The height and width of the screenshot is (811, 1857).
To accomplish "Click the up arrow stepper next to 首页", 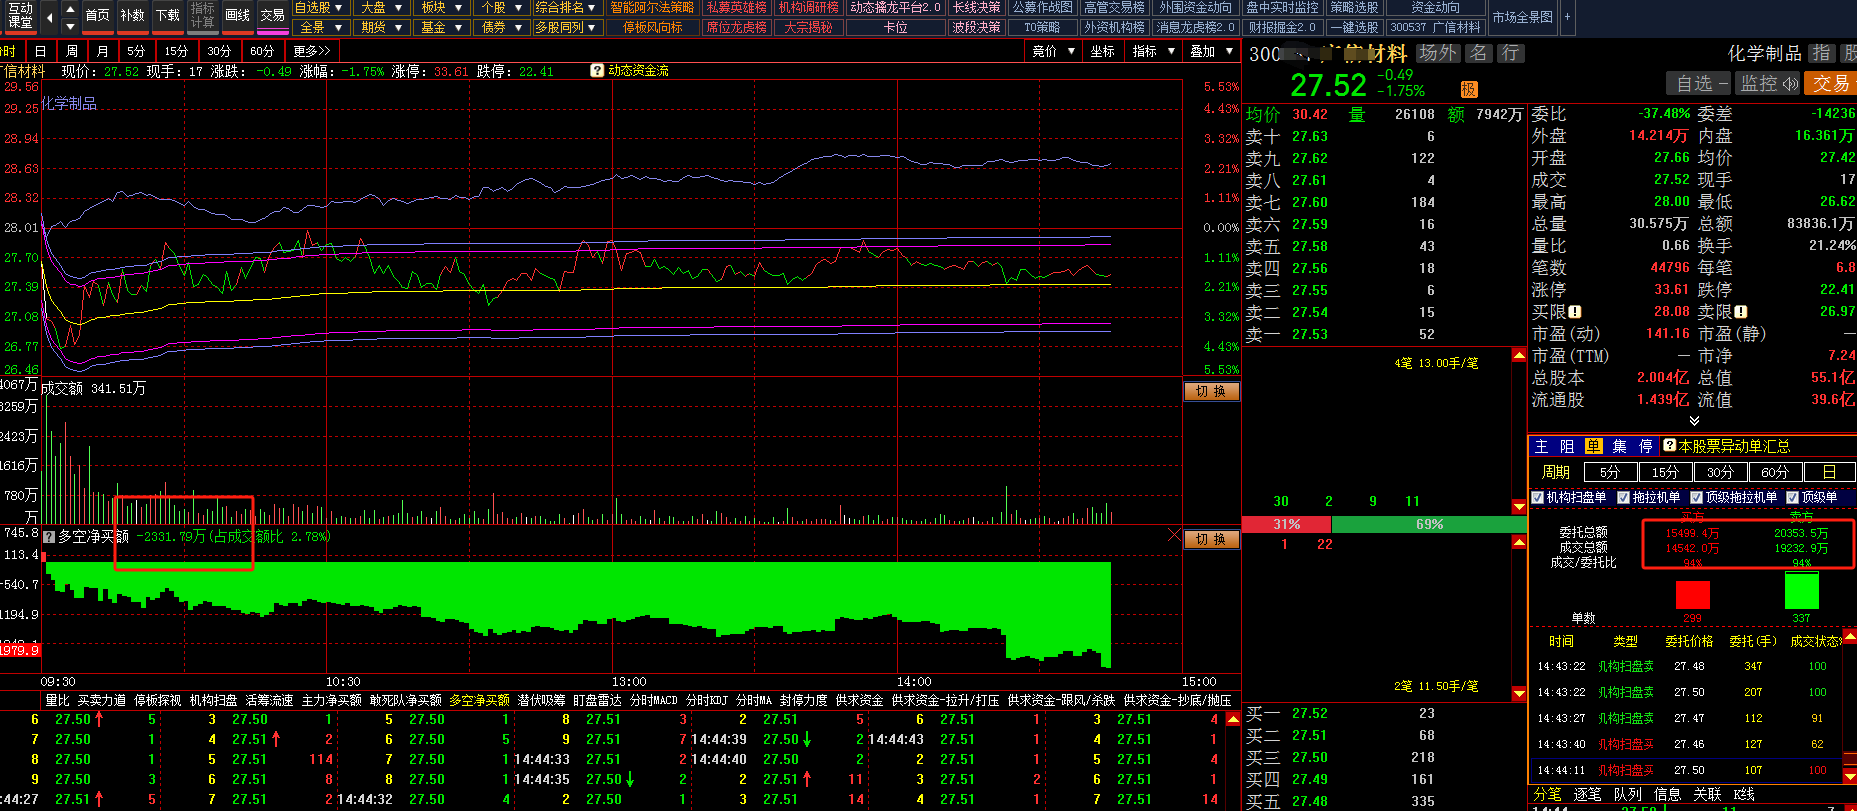I will click(70, 8).
